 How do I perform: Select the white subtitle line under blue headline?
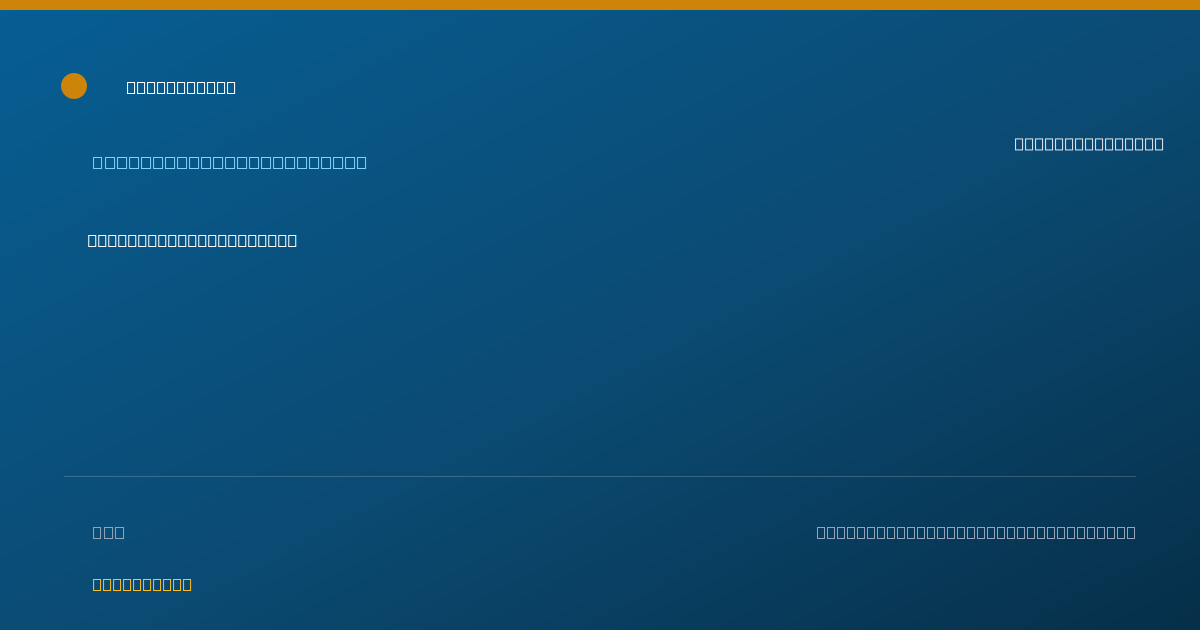pyautogui.click(x=192, y=240)
